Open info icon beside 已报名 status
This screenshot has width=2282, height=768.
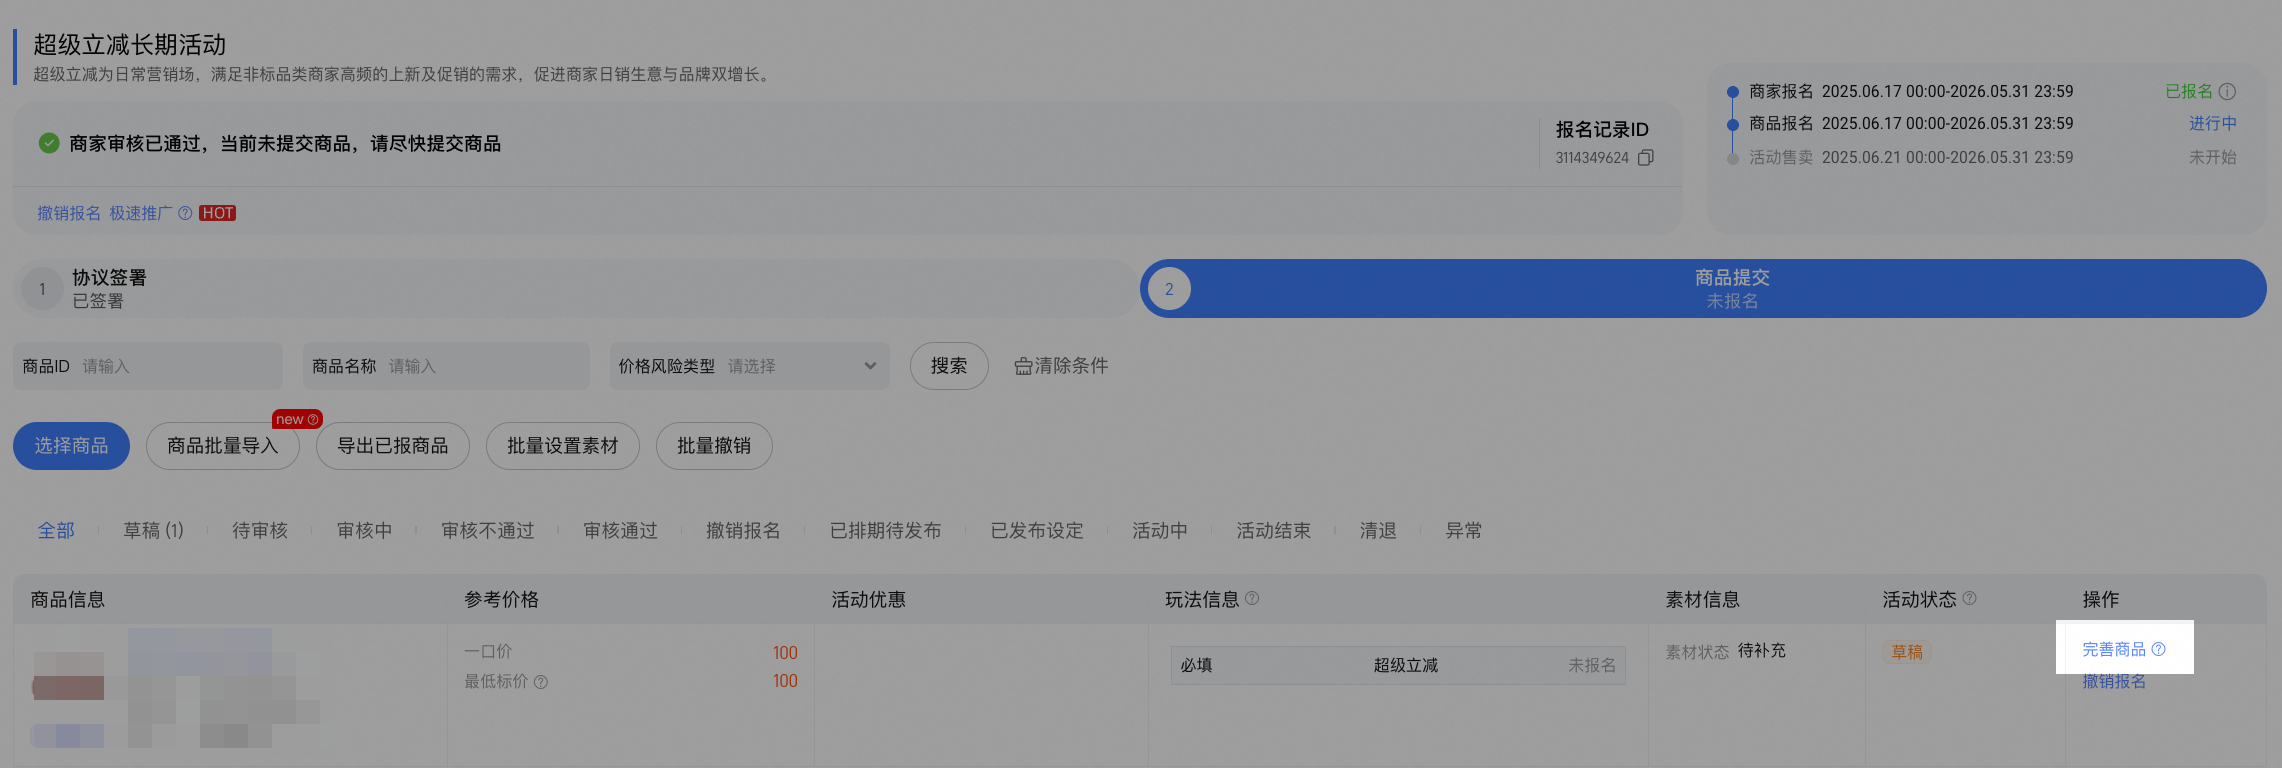click(x=2227, y=91)
